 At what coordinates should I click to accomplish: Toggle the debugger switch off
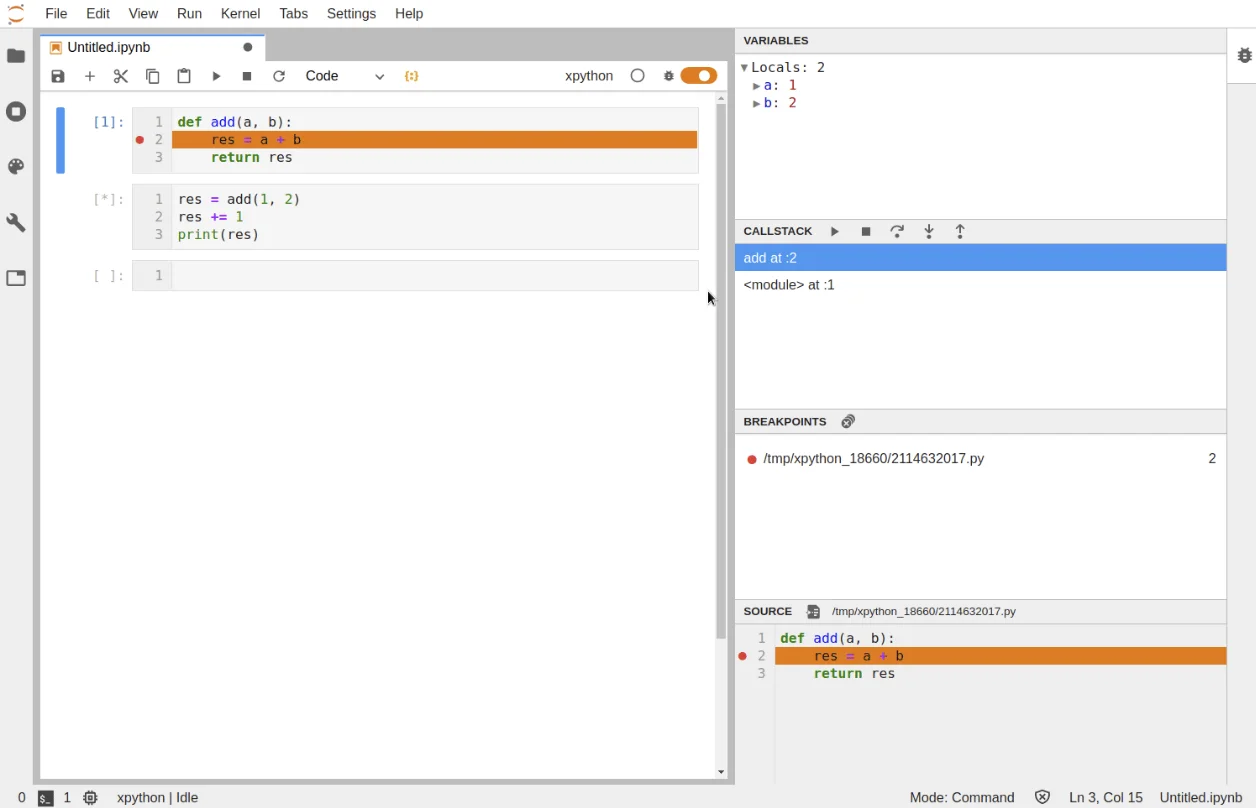pyautogui.click(x=699, y=76)
